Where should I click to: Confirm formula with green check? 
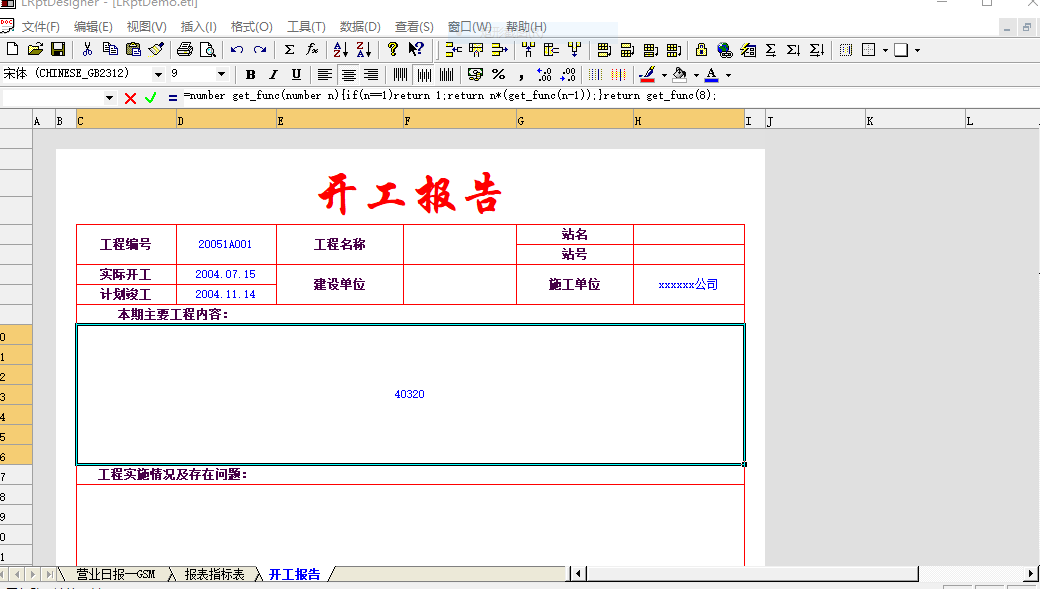click(151, 98)
